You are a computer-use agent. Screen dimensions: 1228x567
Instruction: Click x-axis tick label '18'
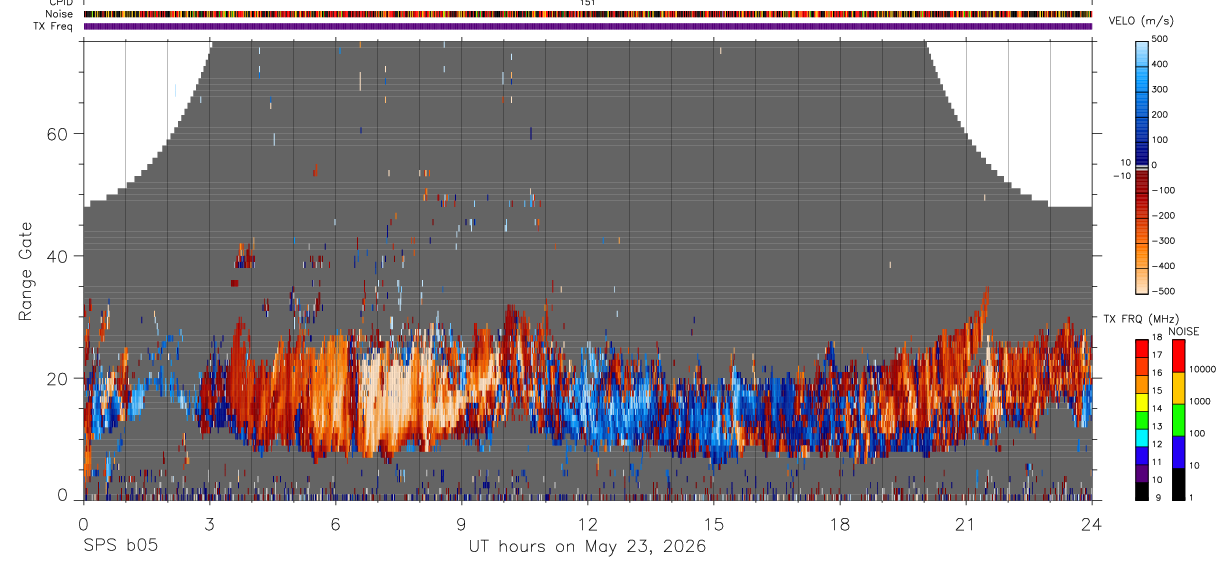pos(840,524)
